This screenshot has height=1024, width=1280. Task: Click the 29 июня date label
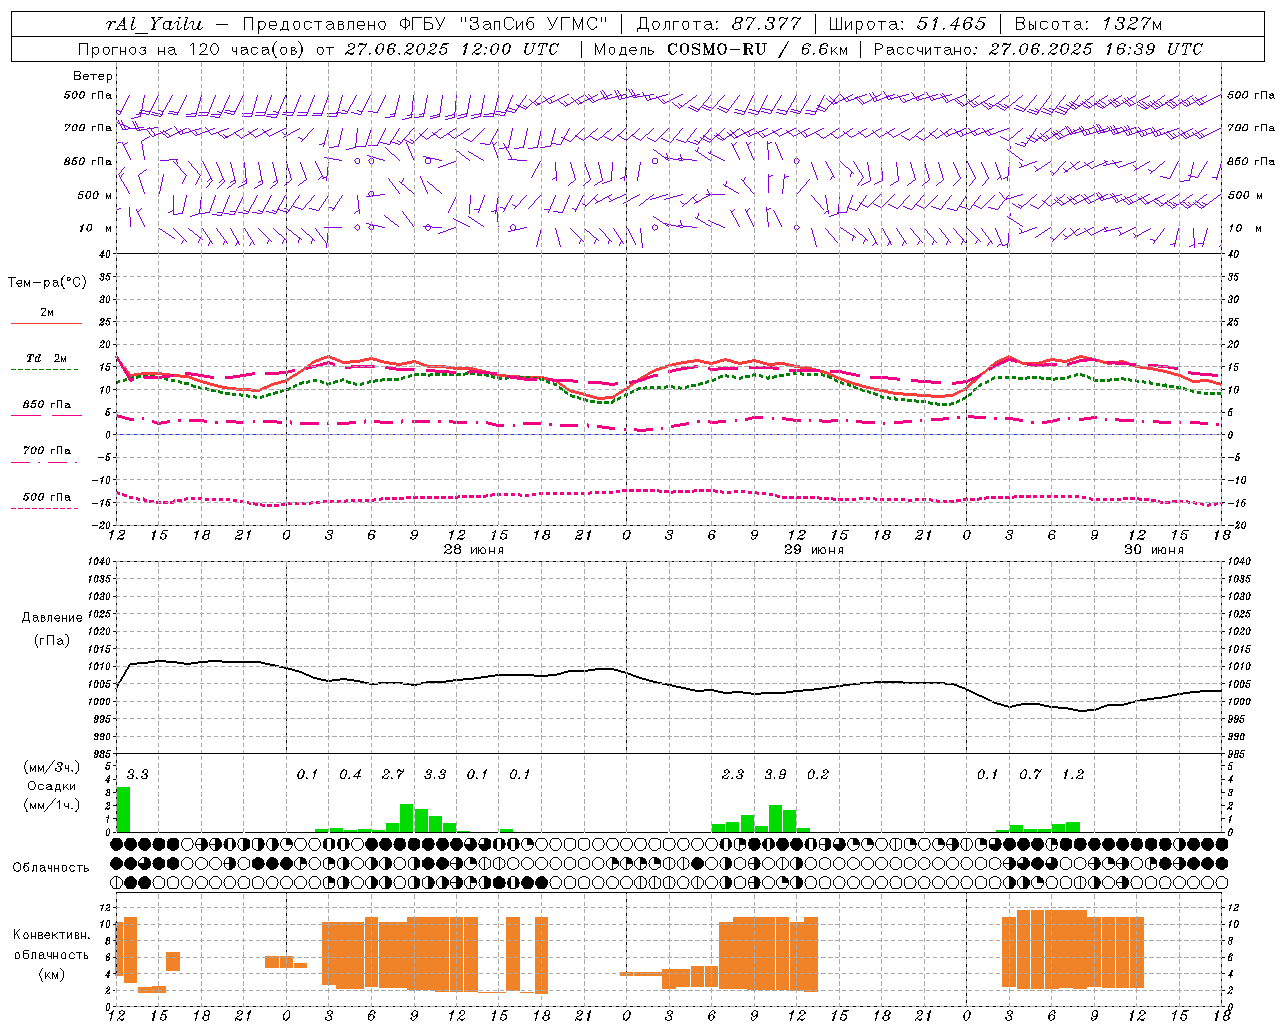813,550
